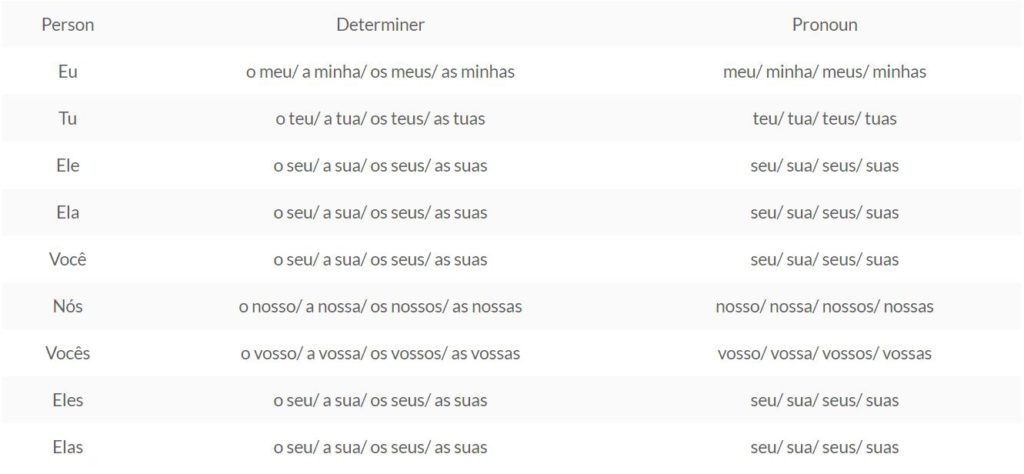Select determiner cell 'o nosso/ a nossa/ os nossos/ as nossas'
The image size is (1024, 474).
(380, 306)
